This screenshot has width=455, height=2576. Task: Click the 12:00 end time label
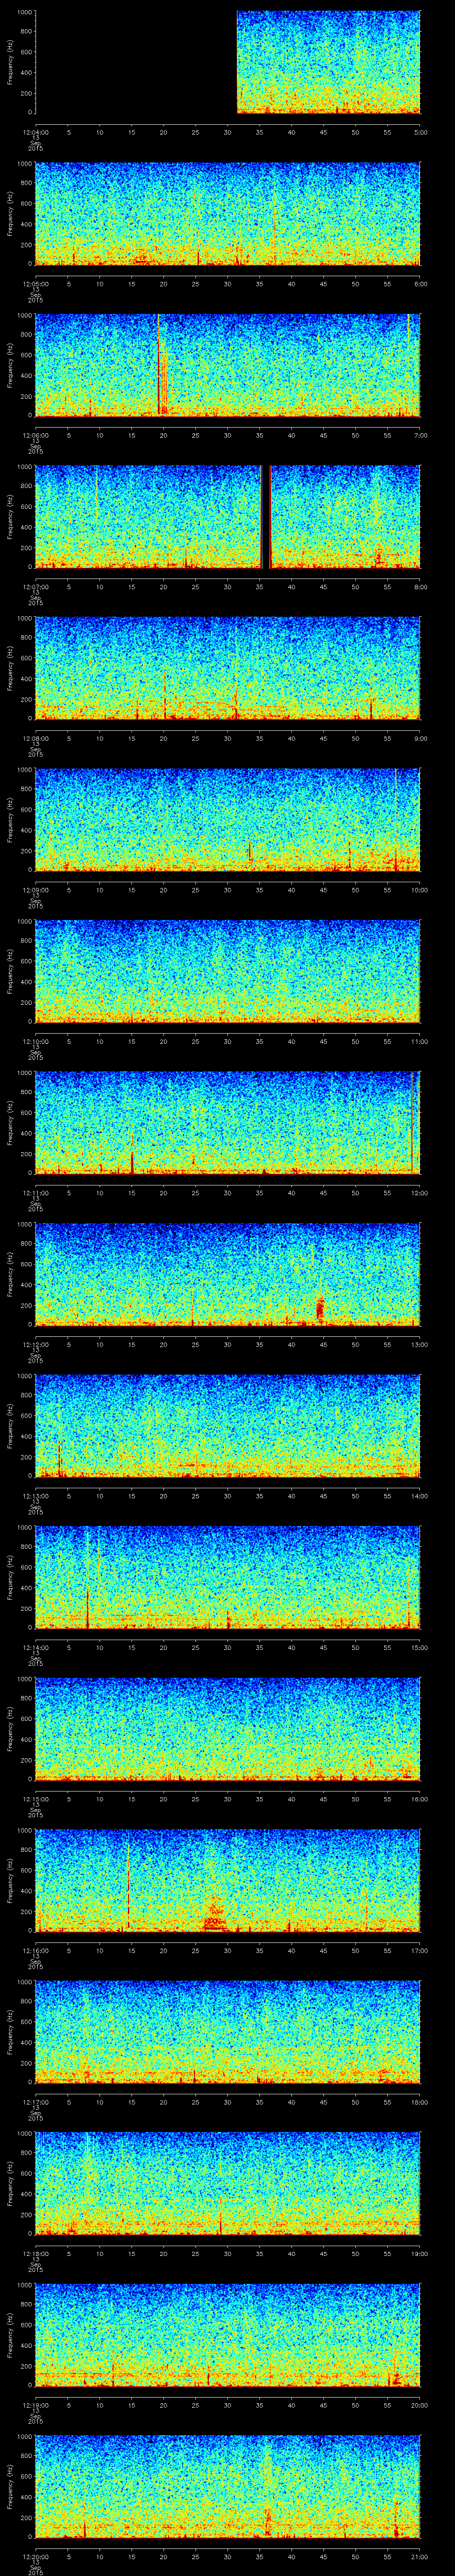pos(420,1192)
